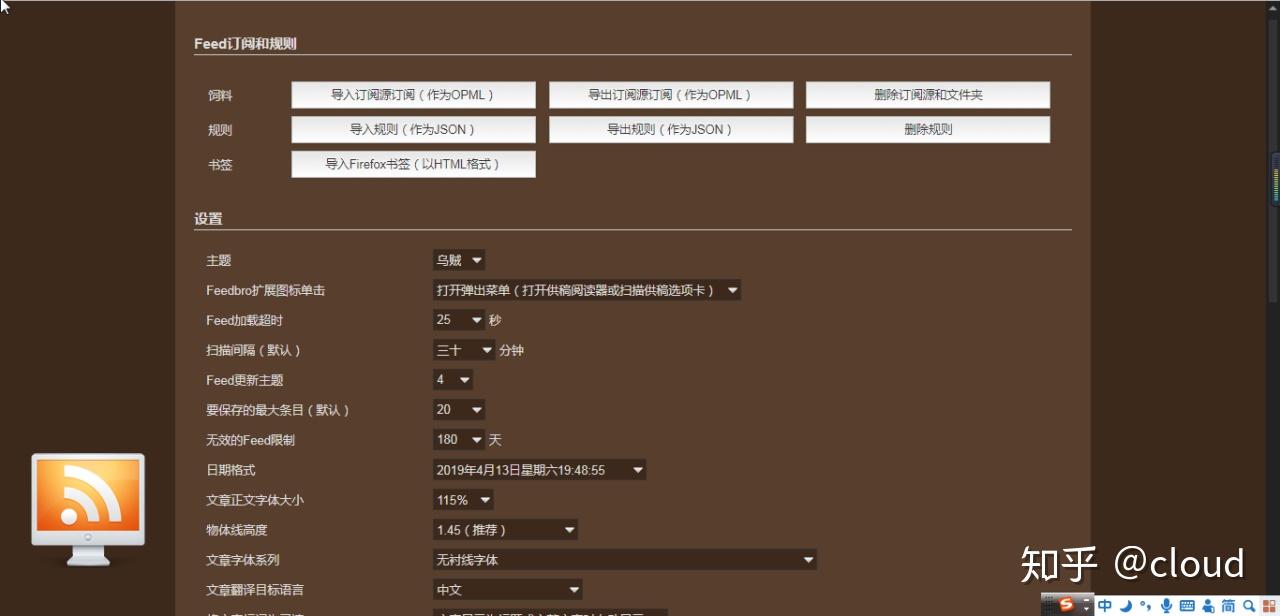This screenshot has width=1280, height=616.
Task: Collapse the Sogou input toolbar arrow
Action: click(x=1087, y=608)
